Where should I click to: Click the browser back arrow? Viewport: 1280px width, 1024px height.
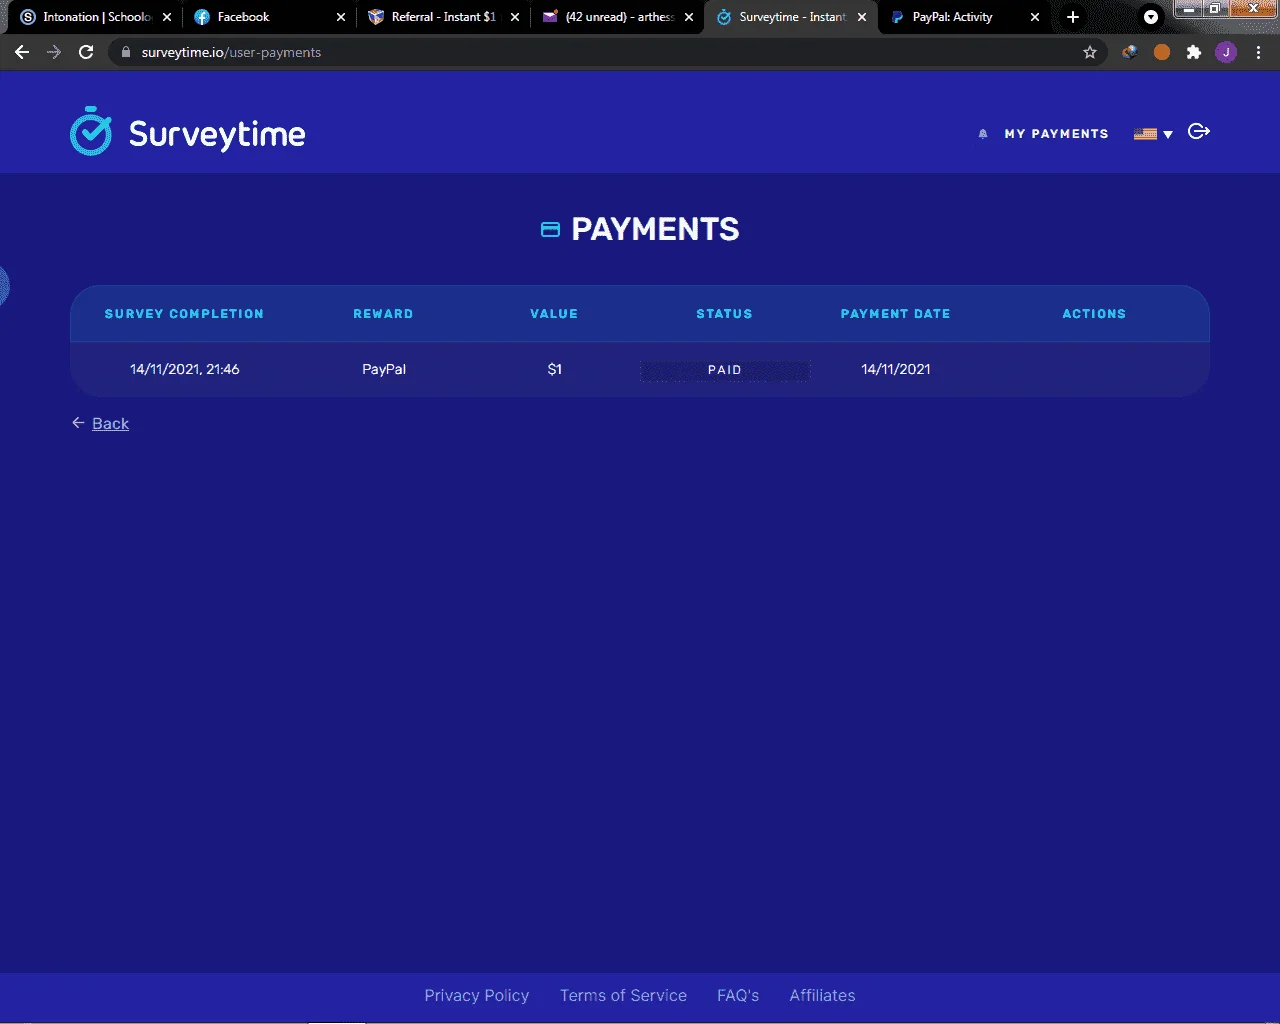click(22, 52)
